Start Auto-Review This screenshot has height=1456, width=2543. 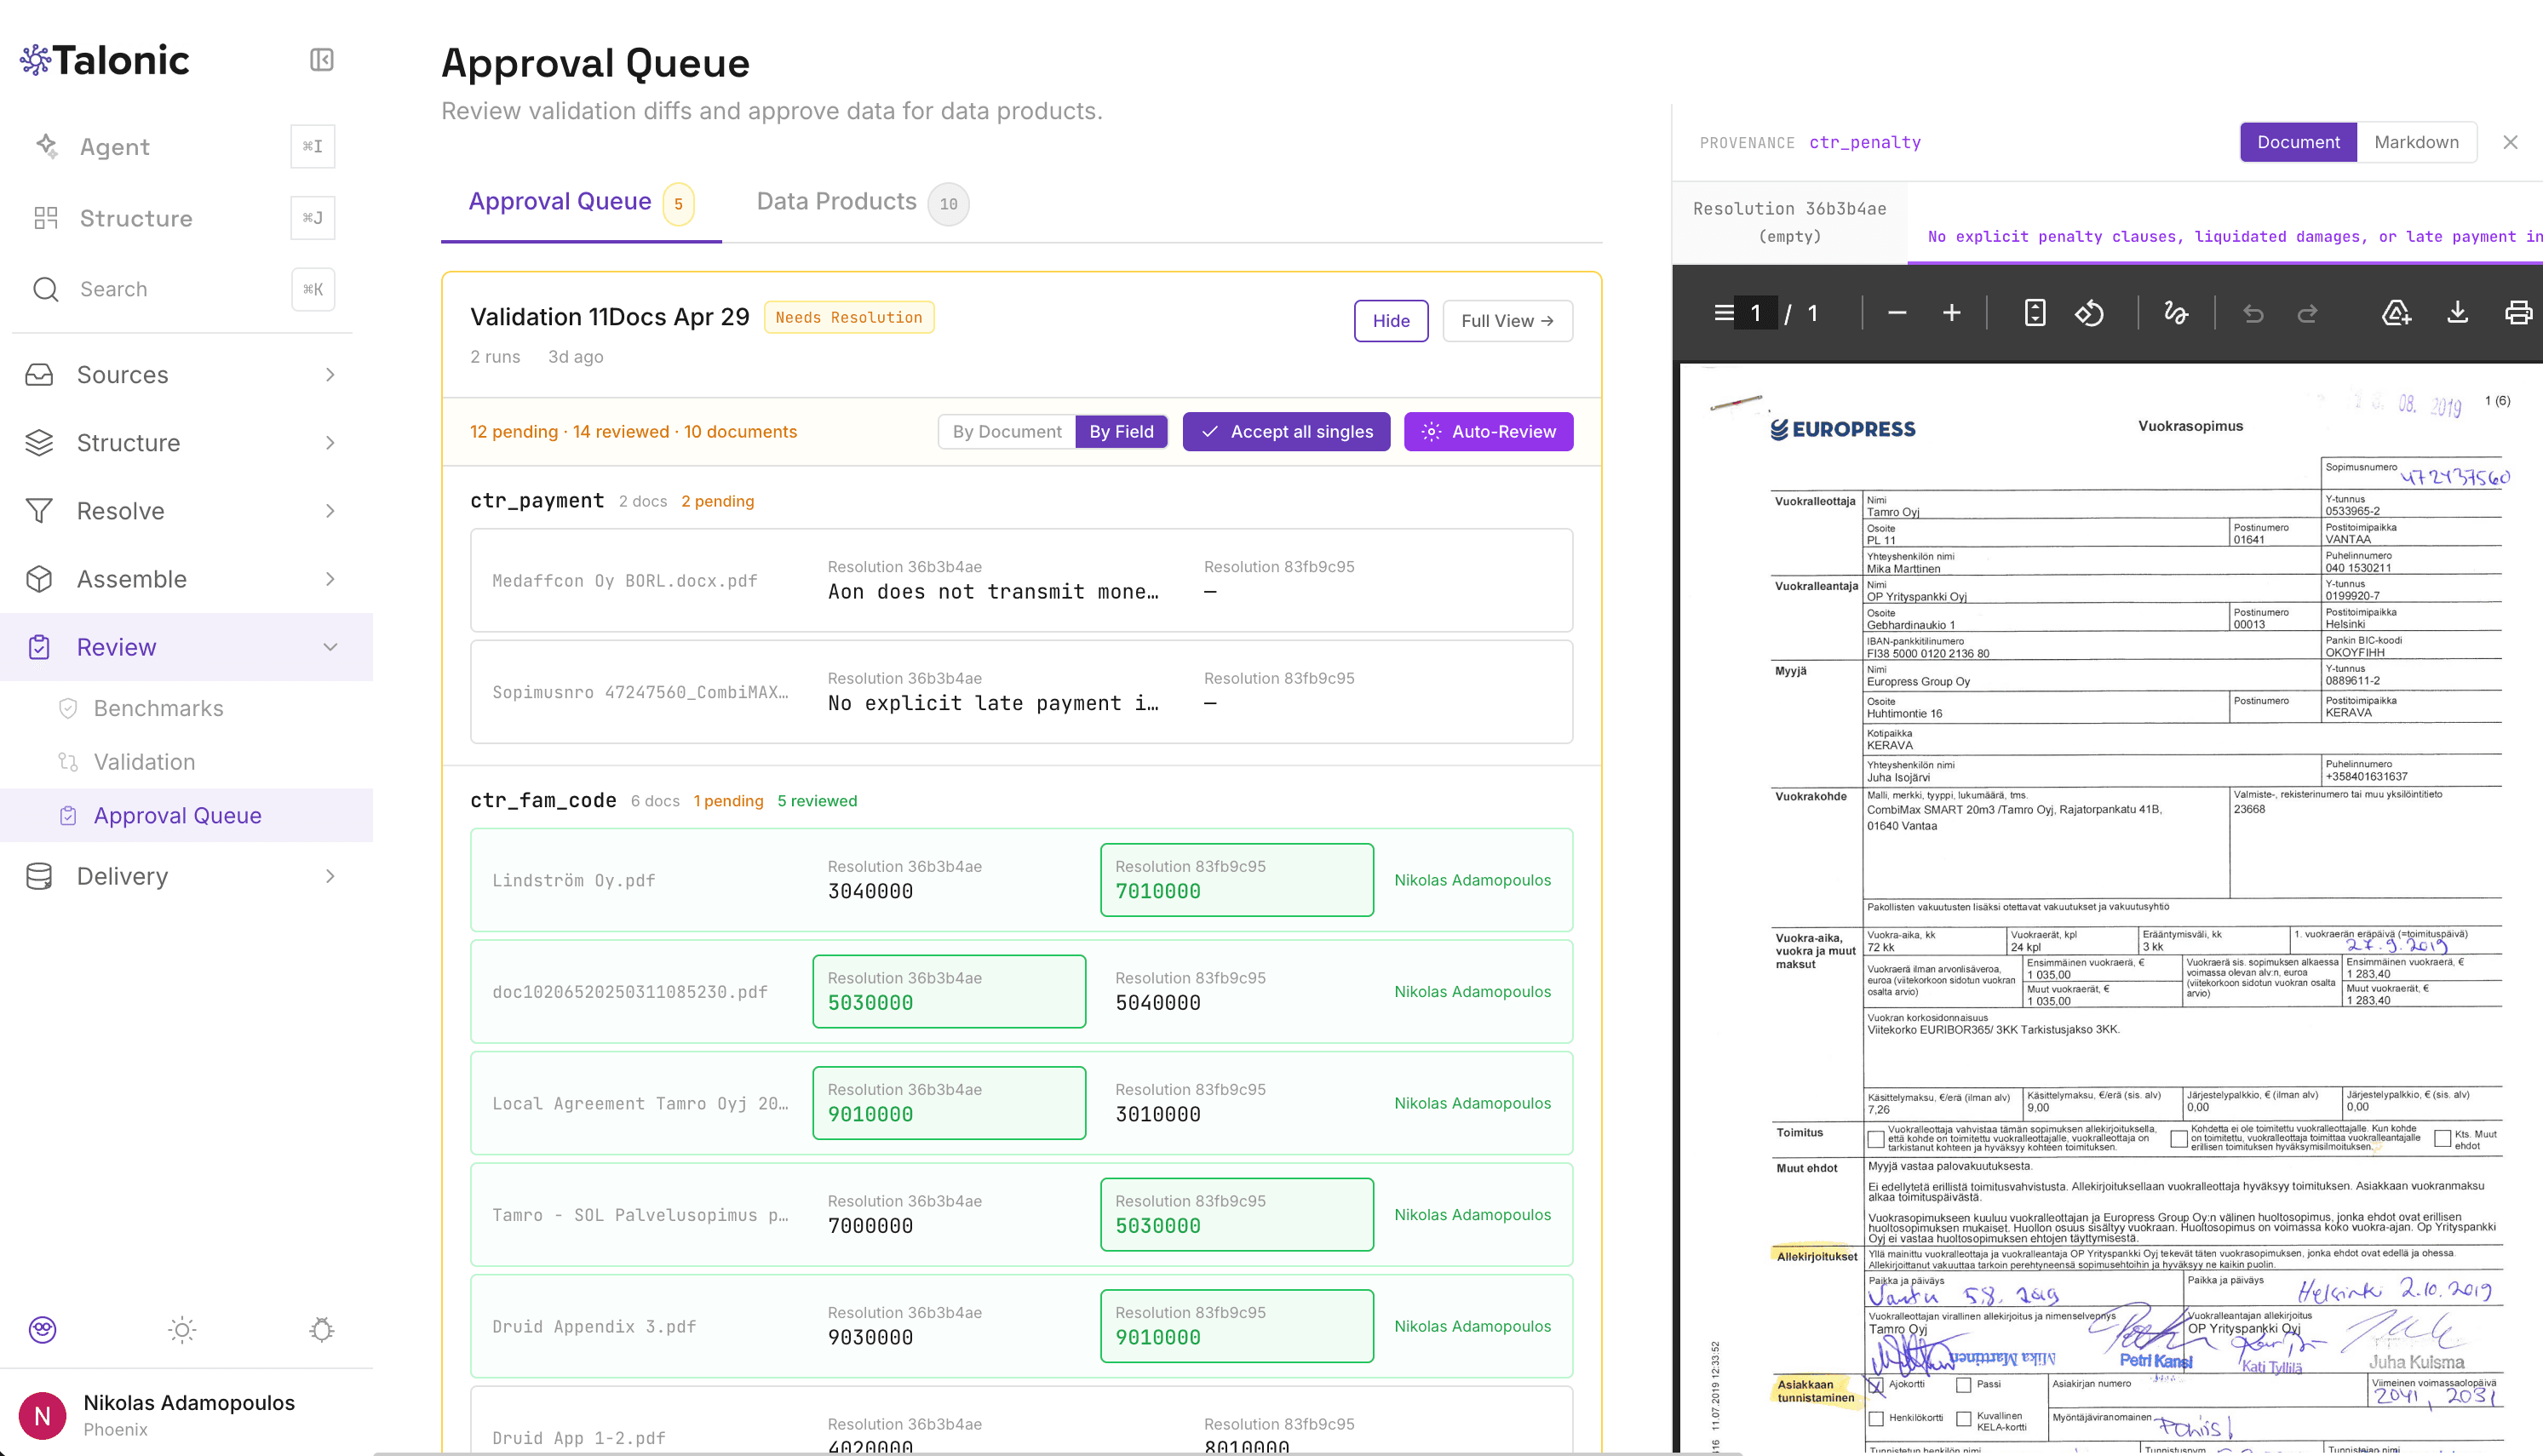(1488, 431)
